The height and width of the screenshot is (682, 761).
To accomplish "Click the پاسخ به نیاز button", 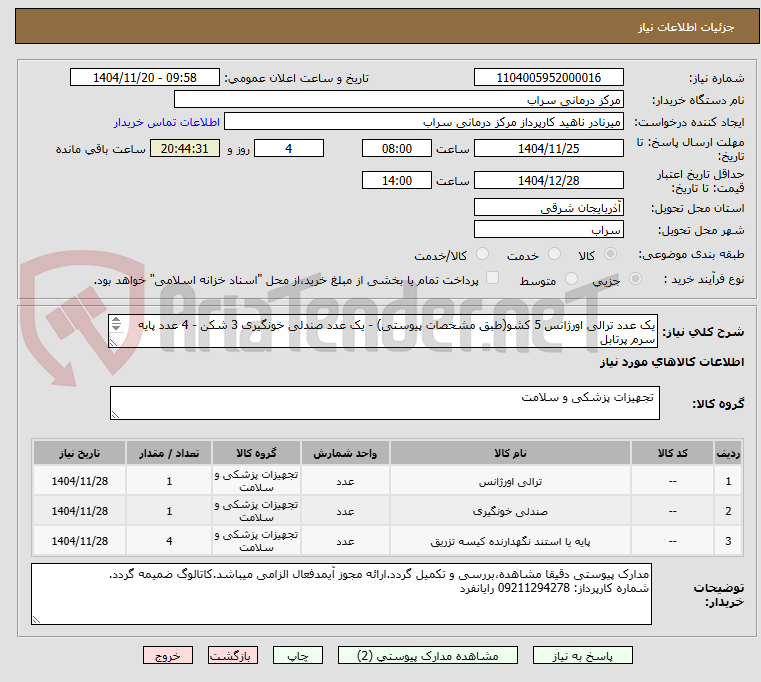I will pos(582,655).
